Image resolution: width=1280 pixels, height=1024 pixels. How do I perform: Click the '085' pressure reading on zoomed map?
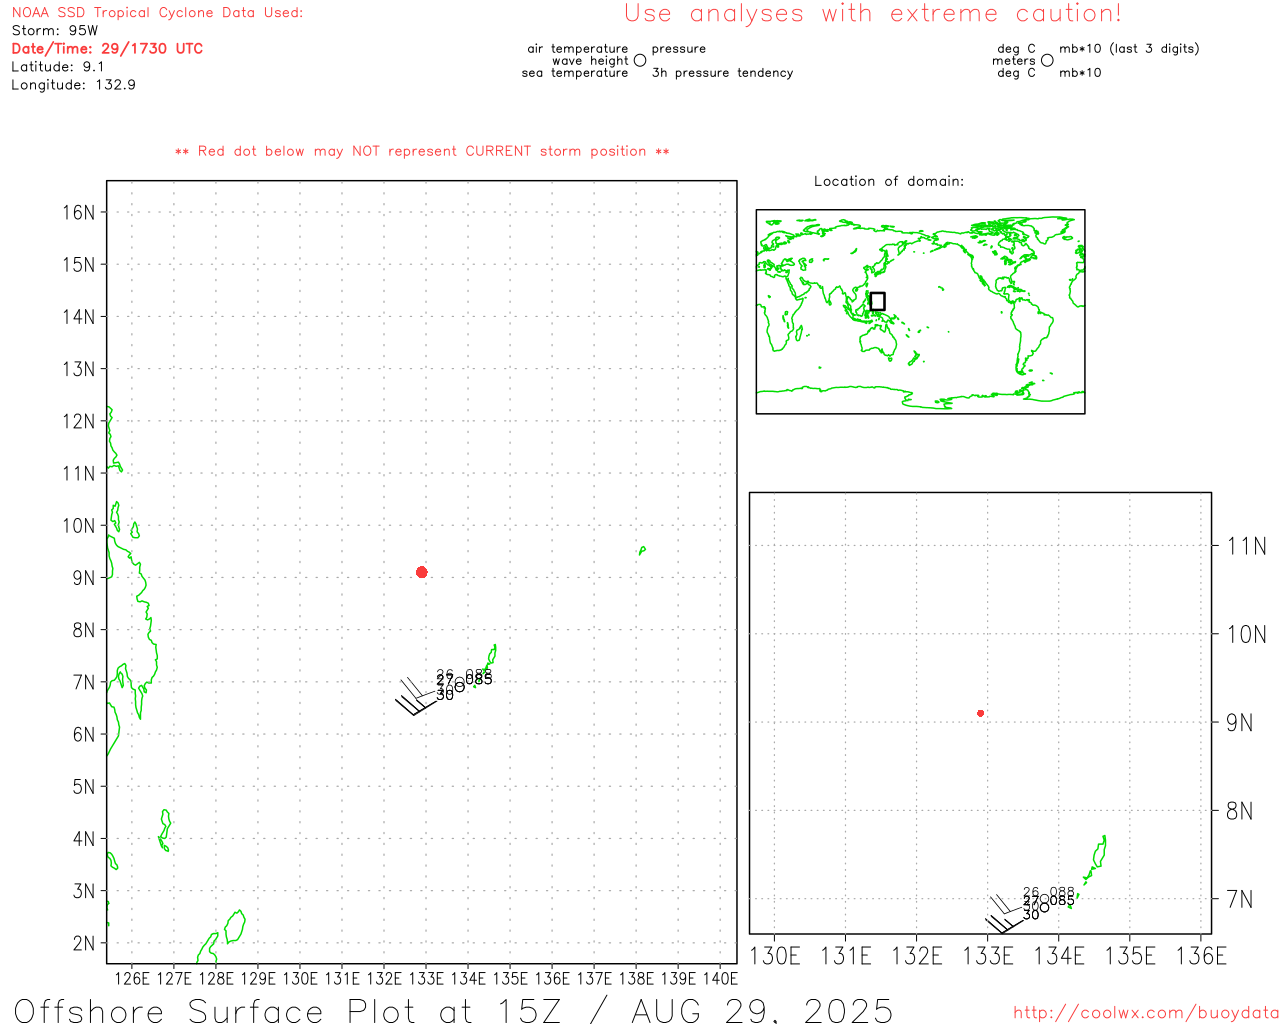coord(1063,901)
